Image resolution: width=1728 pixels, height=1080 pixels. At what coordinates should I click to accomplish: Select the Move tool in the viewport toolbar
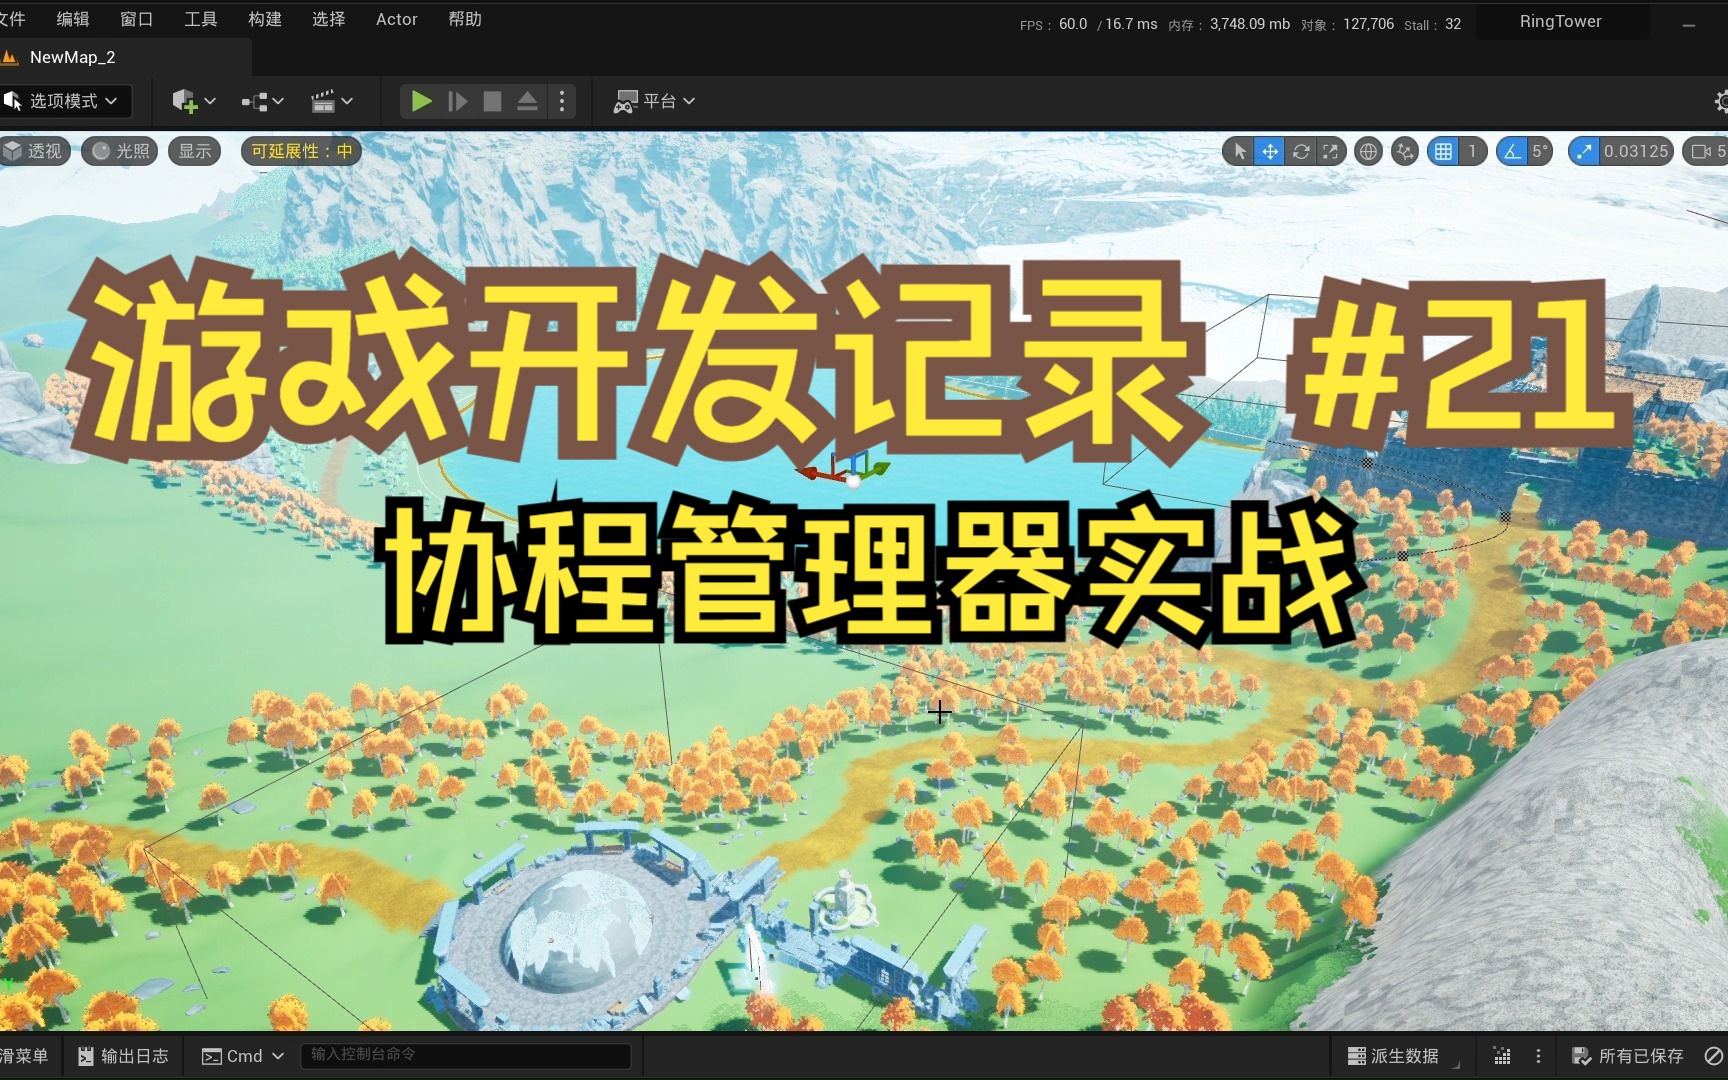[x=1270, y=151]
